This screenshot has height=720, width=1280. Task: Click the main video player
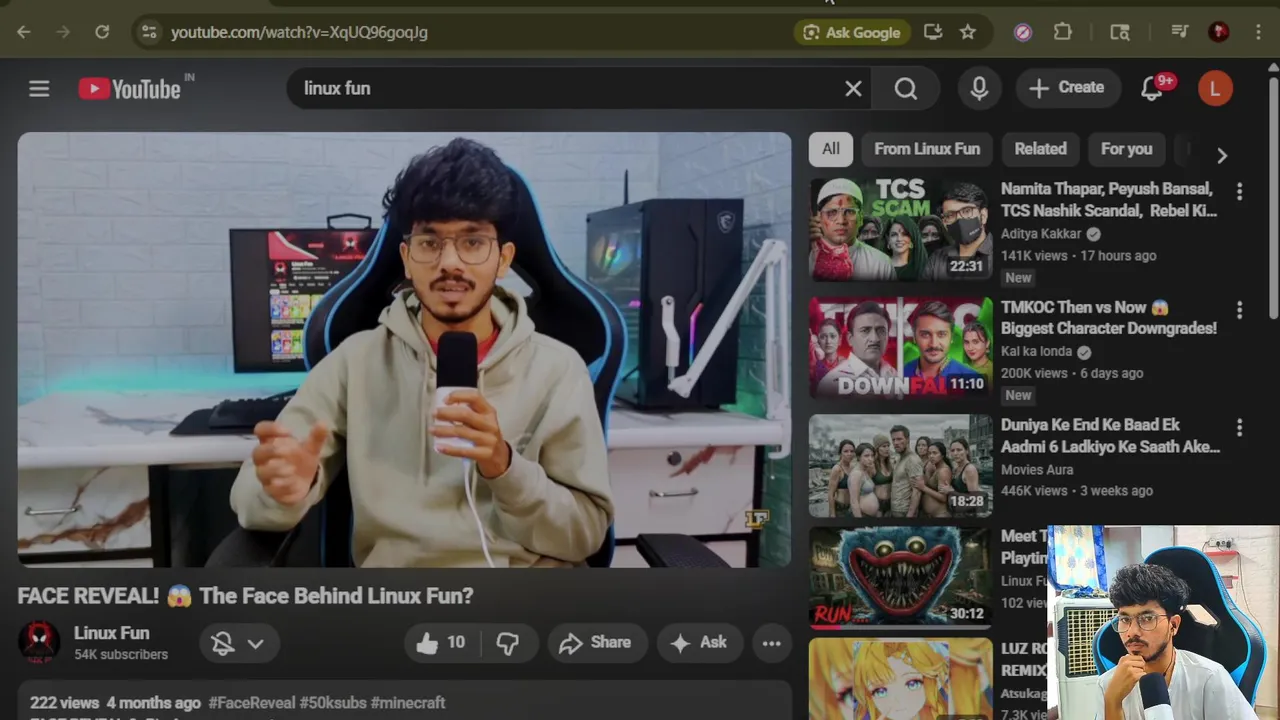click(x=404, y=350)
